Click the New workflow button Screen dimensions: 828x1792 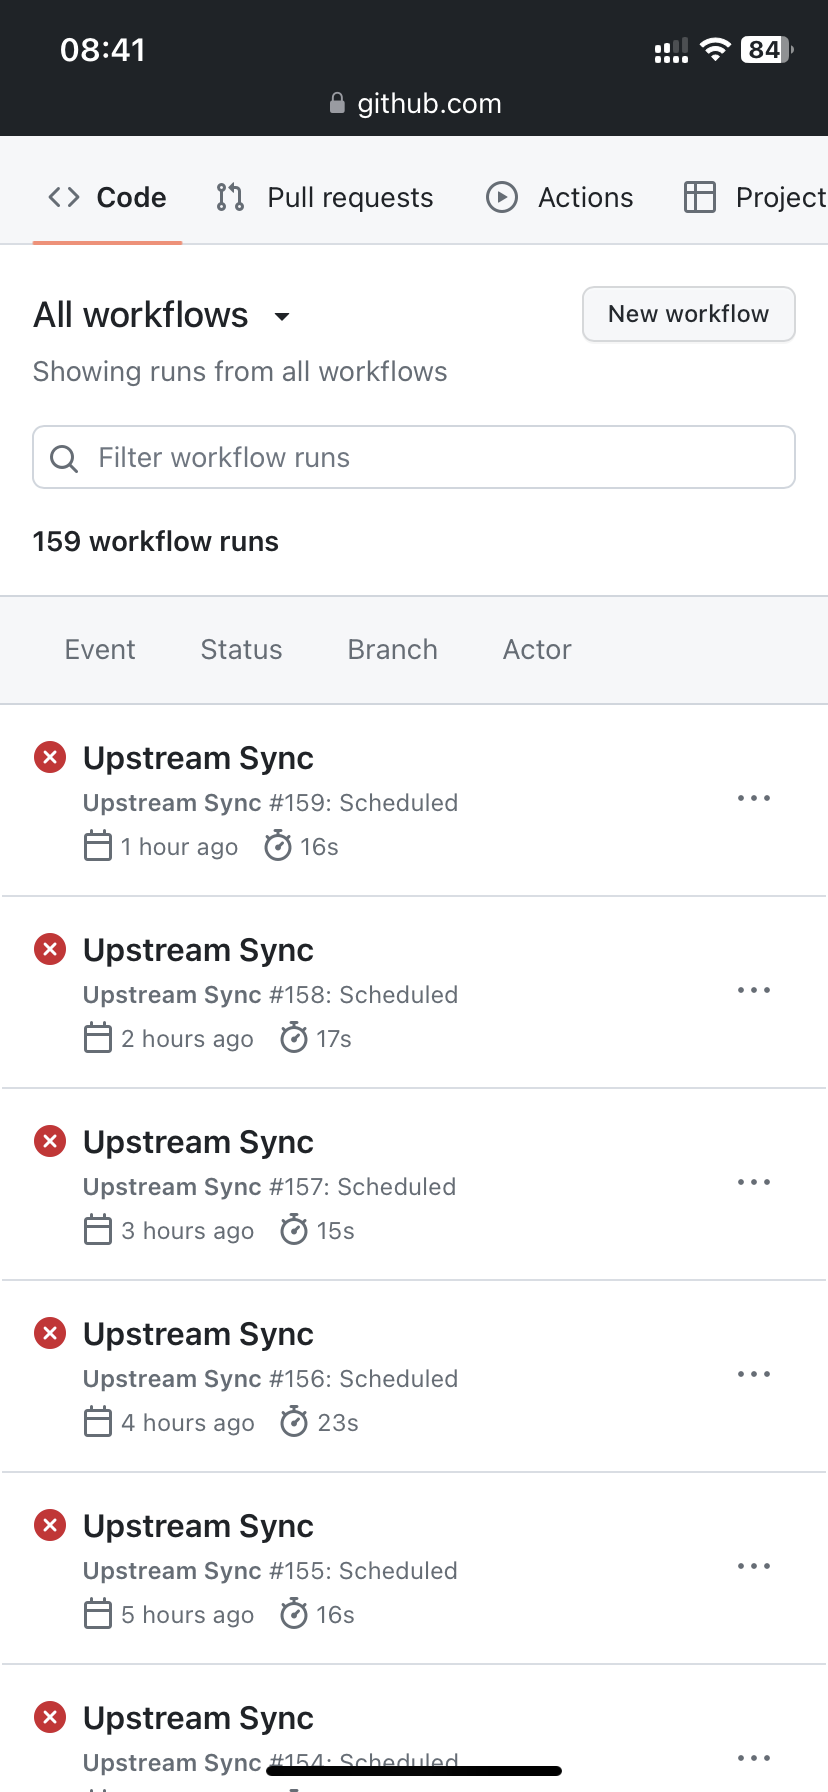688,314
